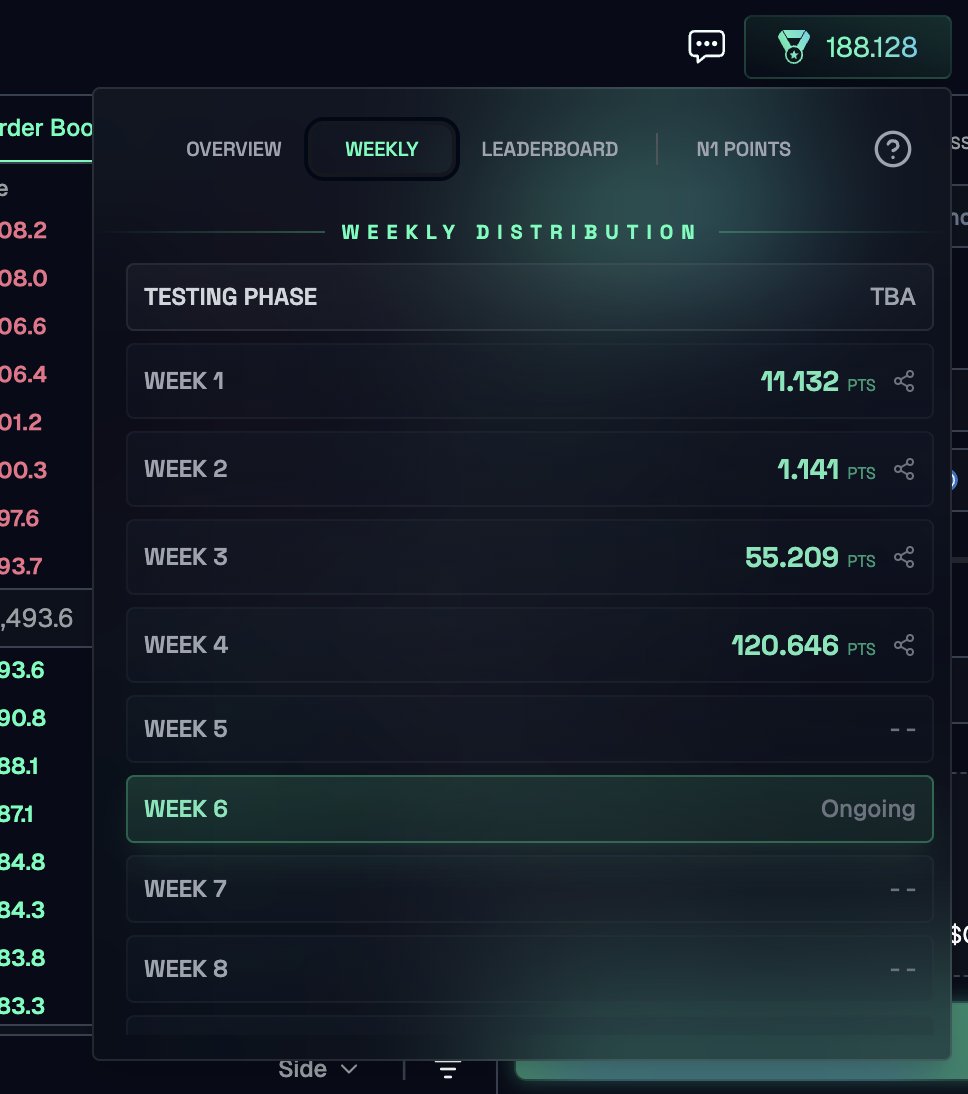Click the red 08.2 order price
Image resolution: width=968 pixels, height=1094 pixels.
point(23,230)
